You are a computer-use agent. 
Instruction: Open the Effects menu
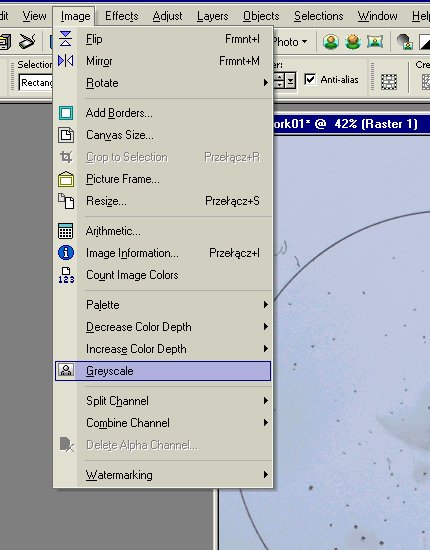(121, 16)
